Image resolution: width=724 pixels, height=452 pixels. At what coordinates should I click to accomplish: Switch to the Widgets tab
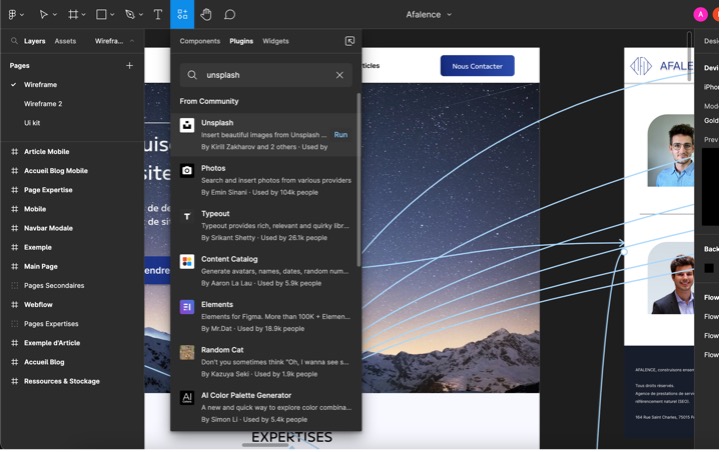[276, 41]
